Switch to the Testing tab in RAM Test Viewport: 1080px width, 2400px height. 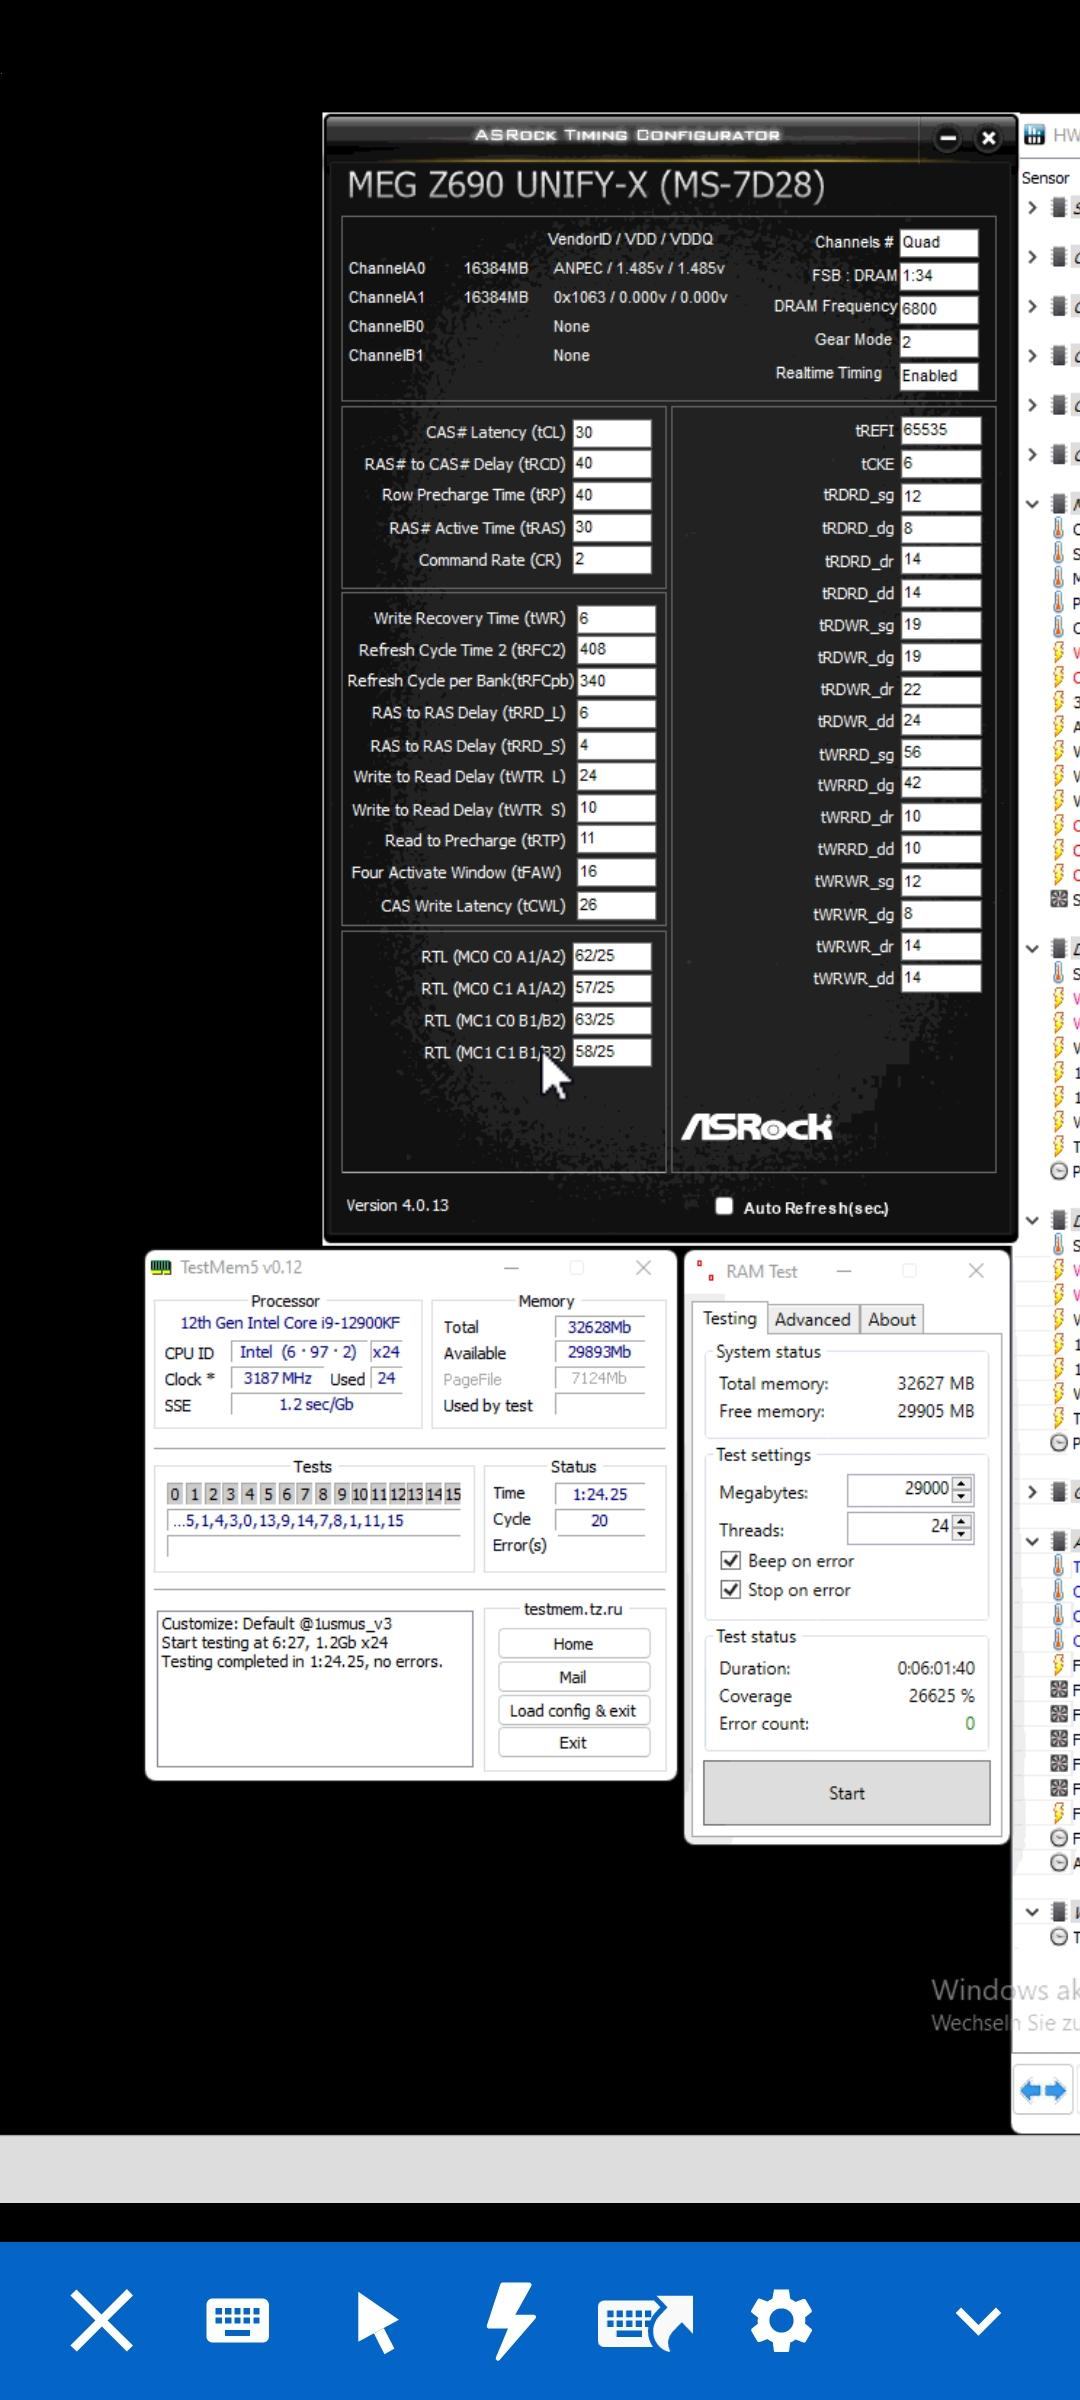[x=729, y=1318]
